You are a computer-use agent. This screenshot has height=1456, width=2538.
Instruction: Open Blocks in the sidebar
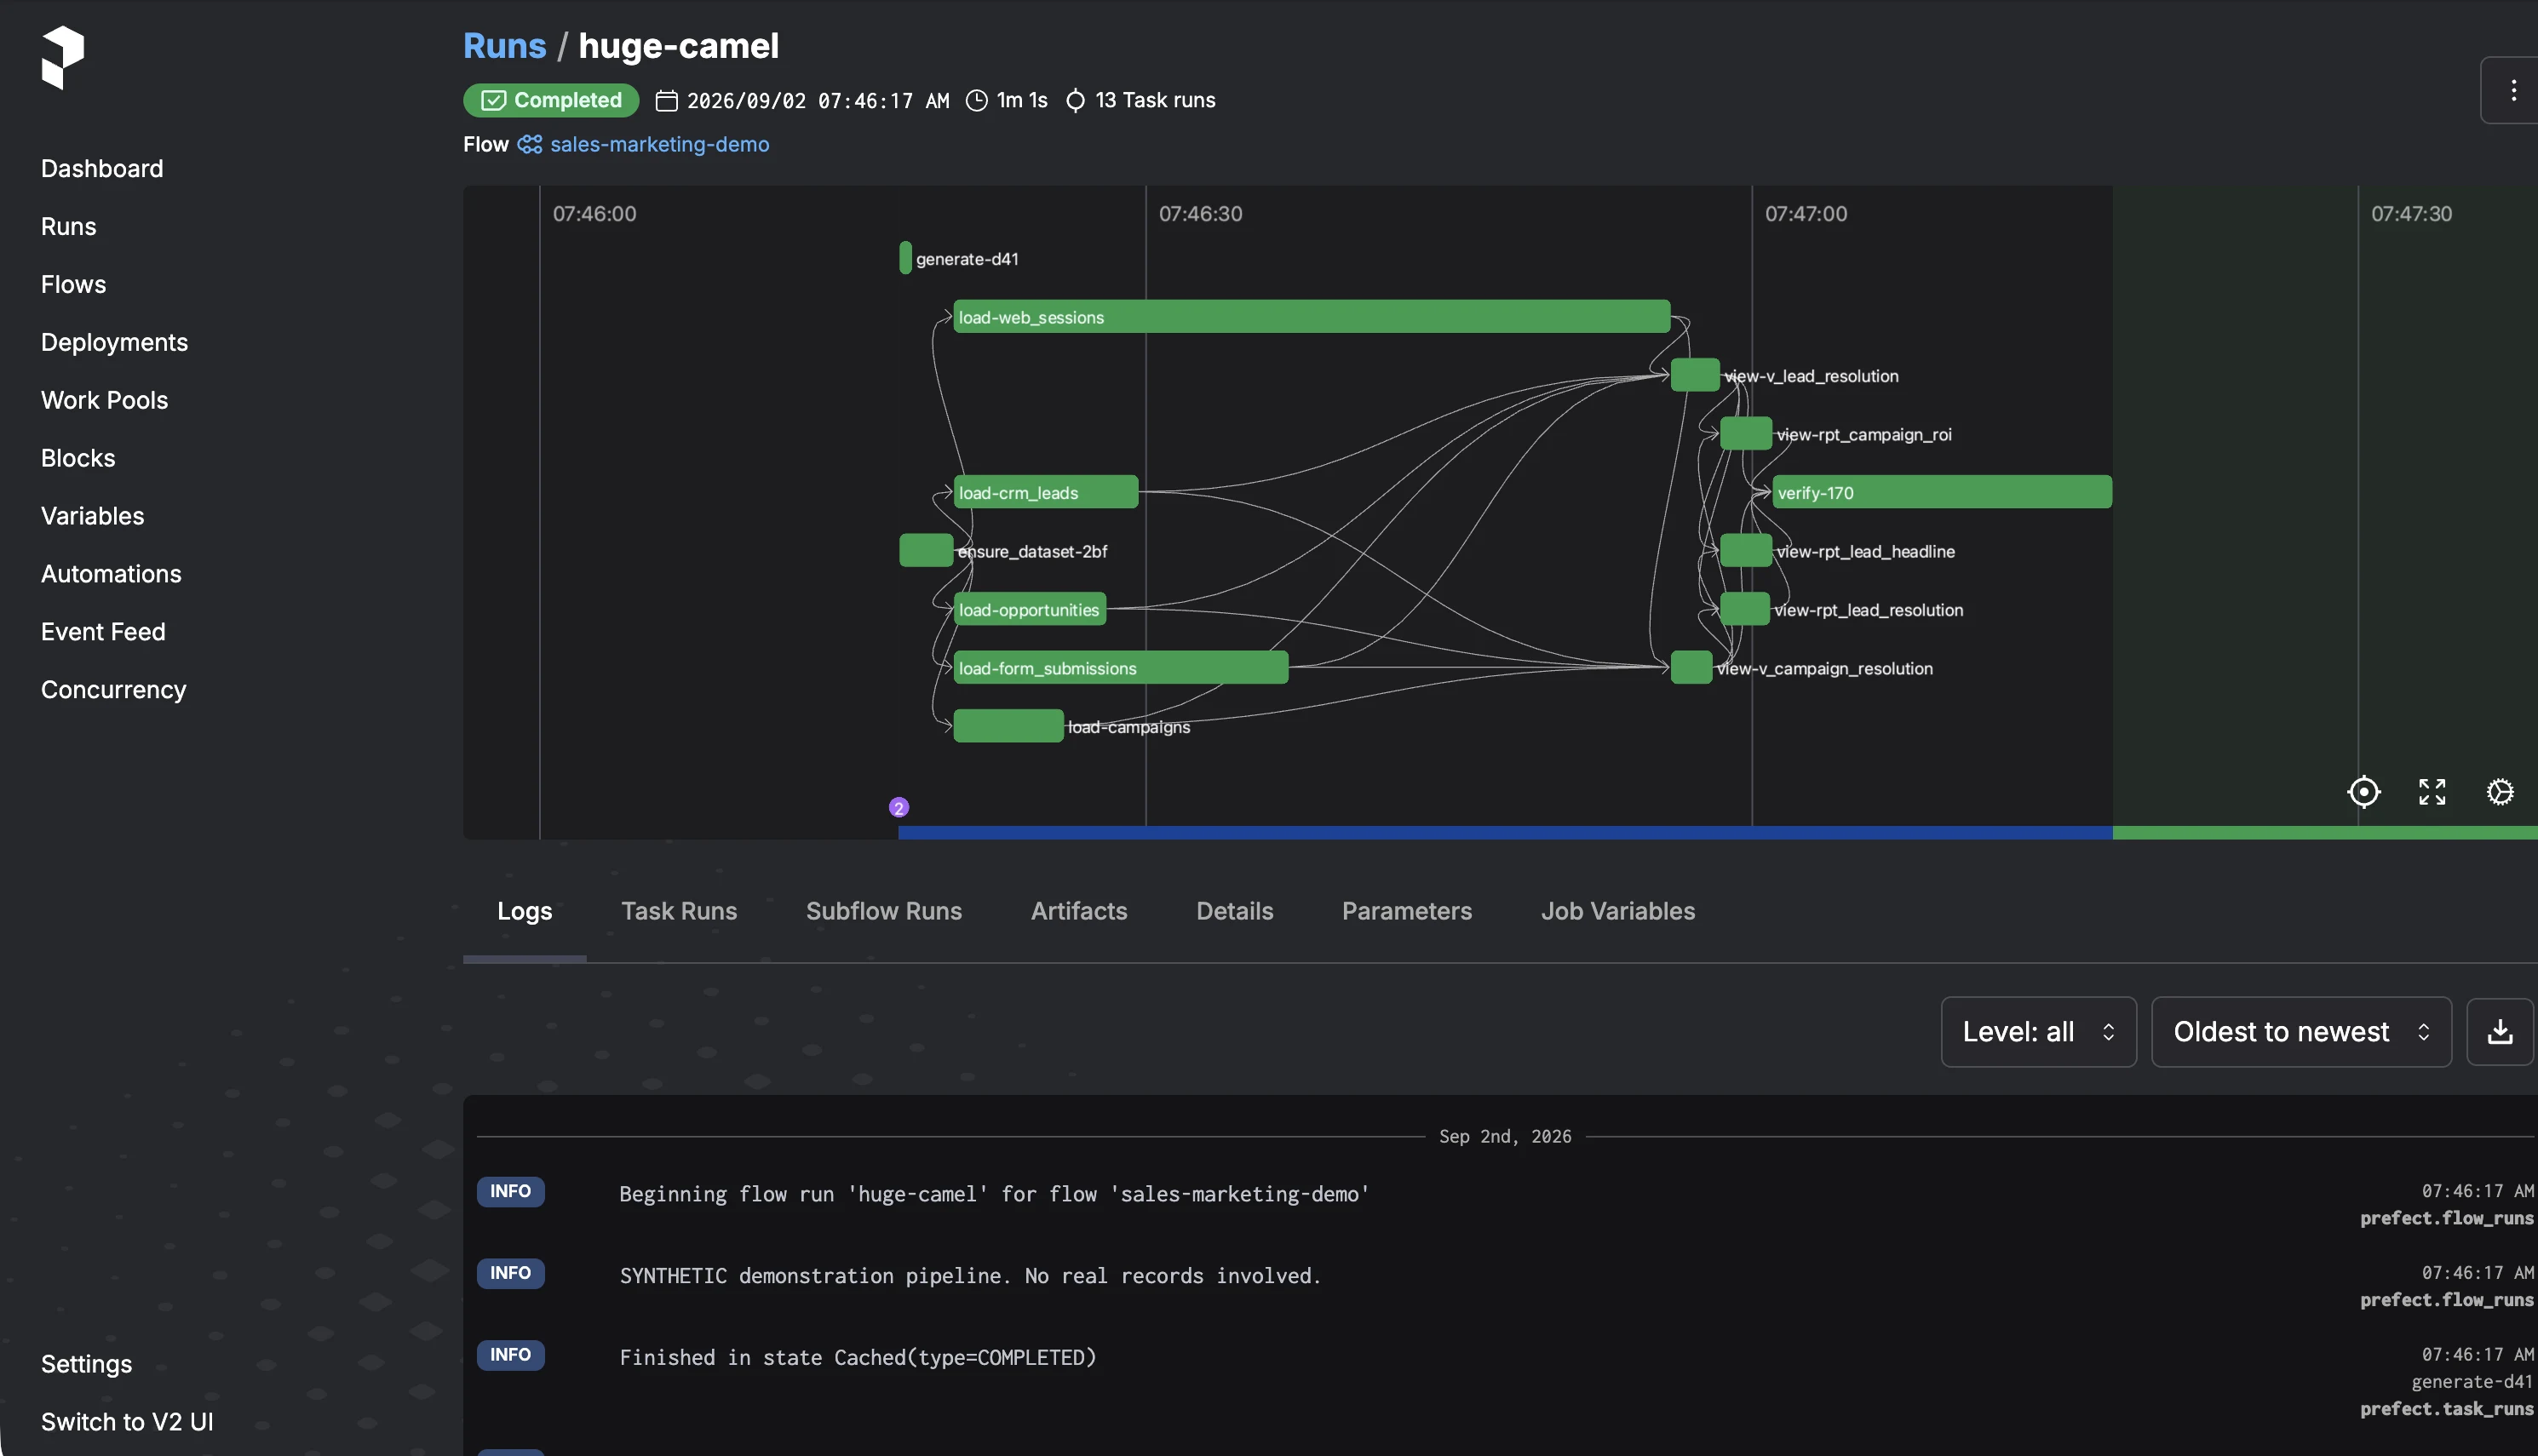78,458
